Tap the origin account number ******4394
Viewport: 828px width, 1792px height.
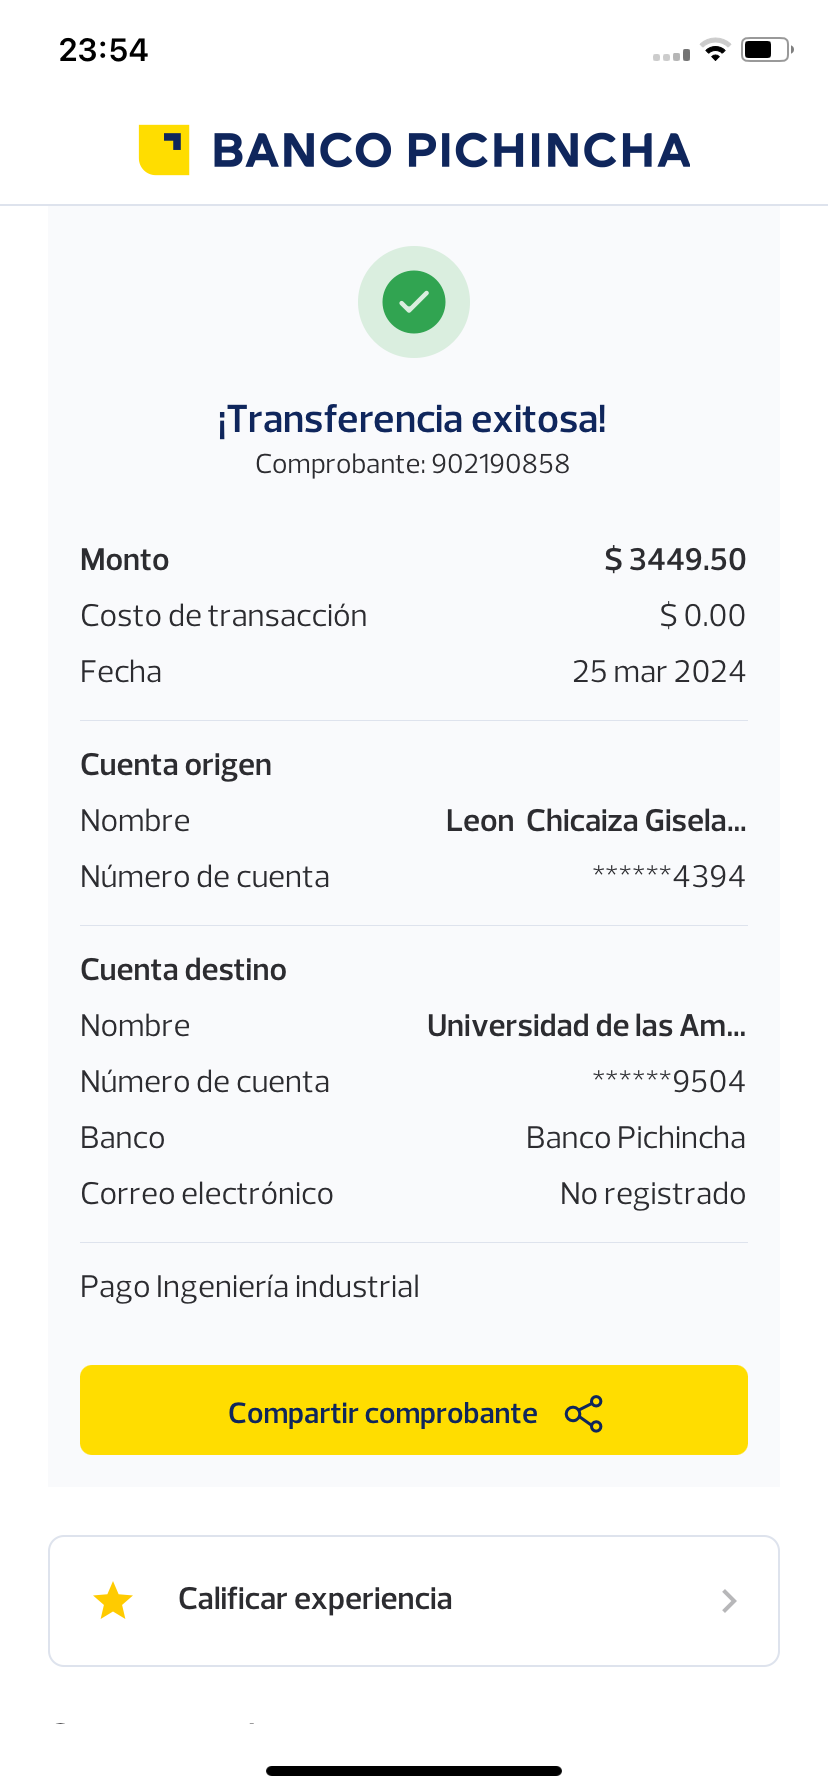(x=669, y=877)
